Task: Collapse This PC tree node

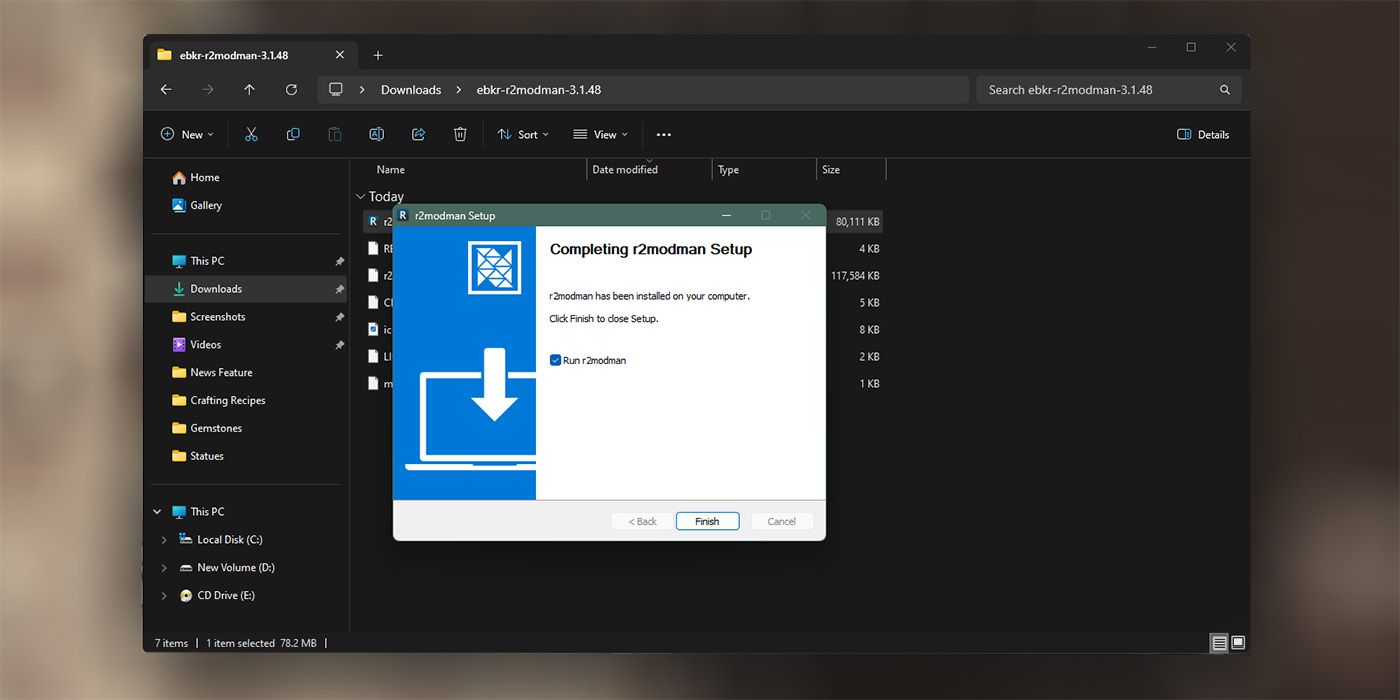Action: click(157, 512)
